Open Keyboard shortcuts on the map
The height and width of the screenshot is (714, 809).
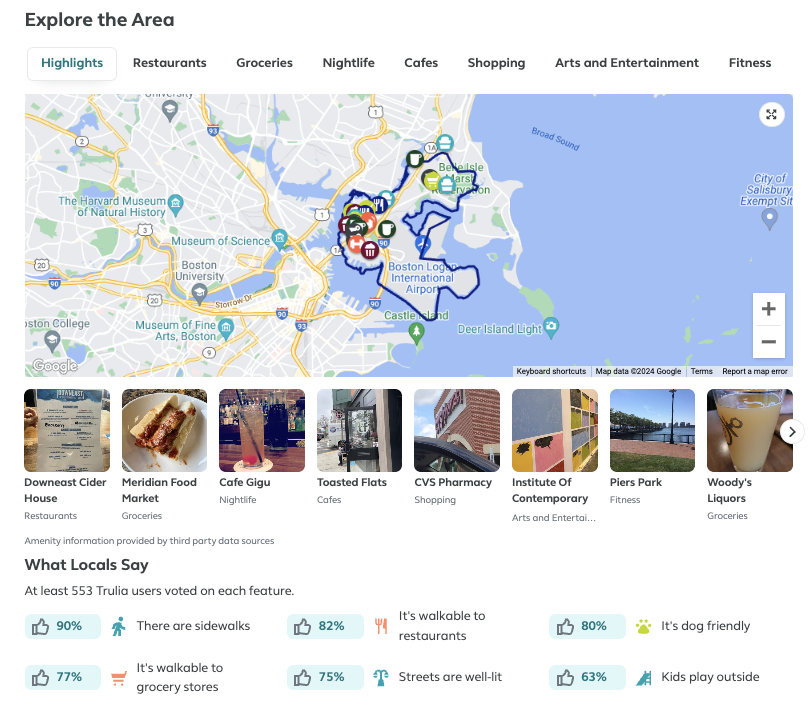click(x=551, y=371)
